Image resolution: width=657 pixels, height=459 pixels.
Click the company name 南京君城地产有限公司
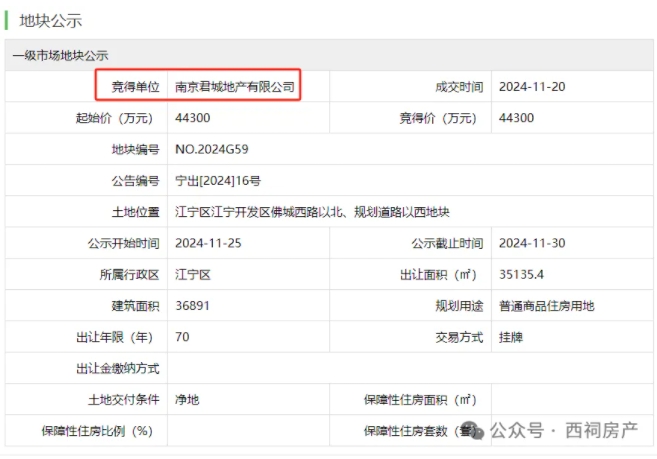click(235, 87)
